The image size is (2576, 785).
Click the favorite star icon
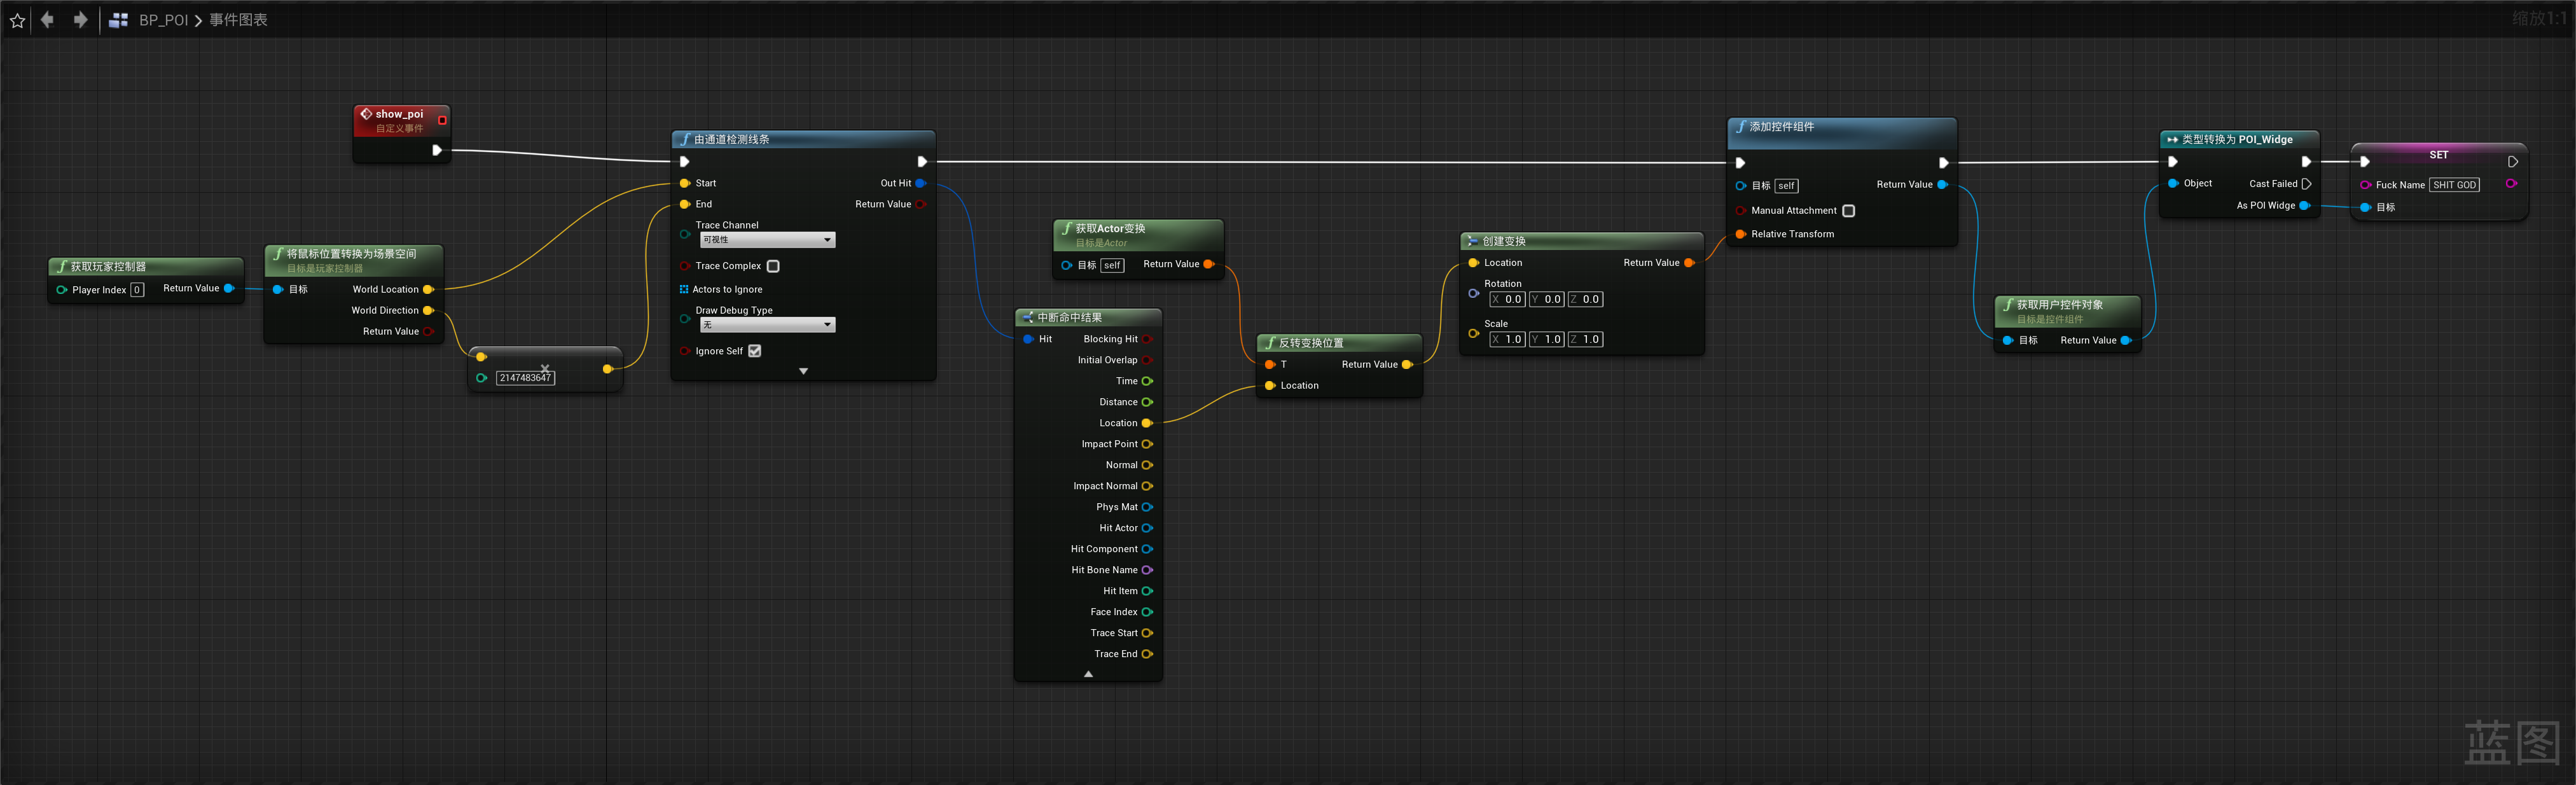click(x=17, y=20)
